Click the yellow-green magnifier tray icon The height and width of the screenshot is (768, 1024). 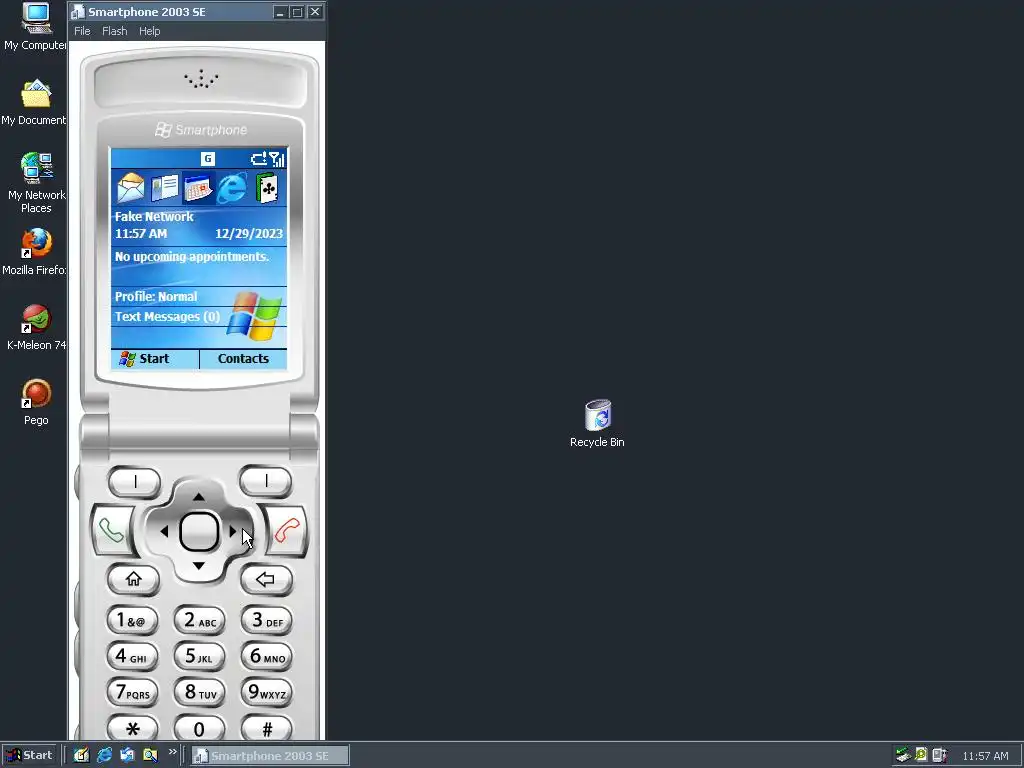921,755
